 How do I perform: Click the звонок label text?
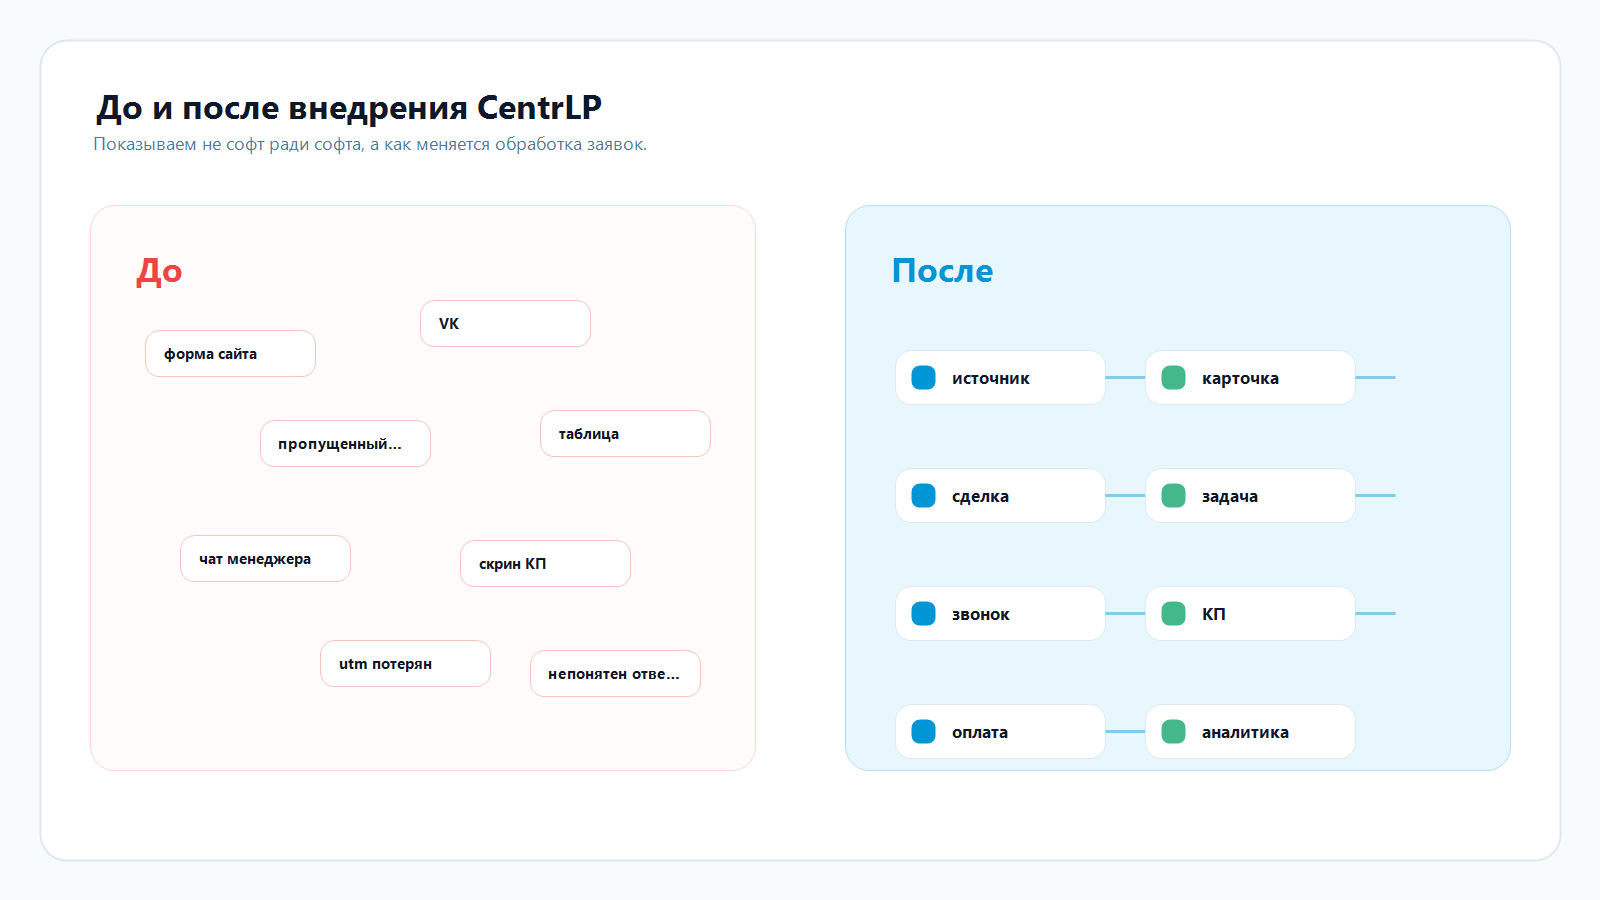980,615
